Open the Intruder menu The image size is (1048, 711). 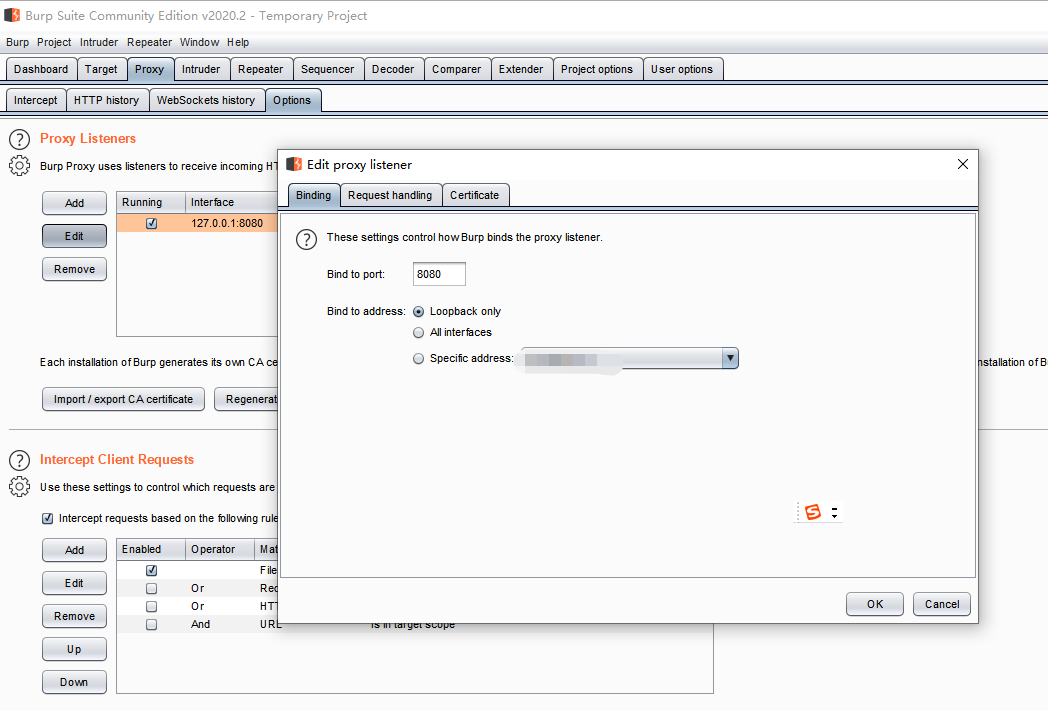(99, 42)
